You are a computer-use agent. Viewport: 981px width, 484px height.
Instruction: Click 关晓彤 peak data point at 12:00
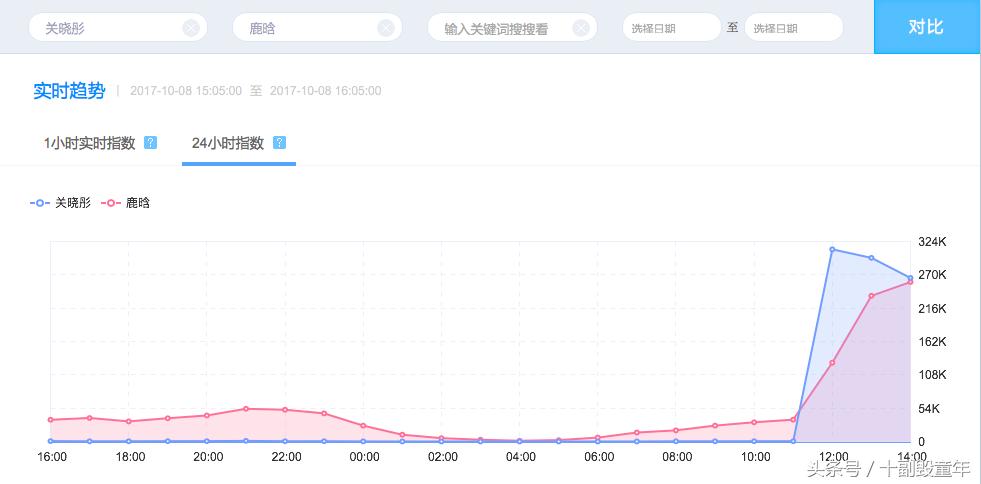tap(832, 249)
